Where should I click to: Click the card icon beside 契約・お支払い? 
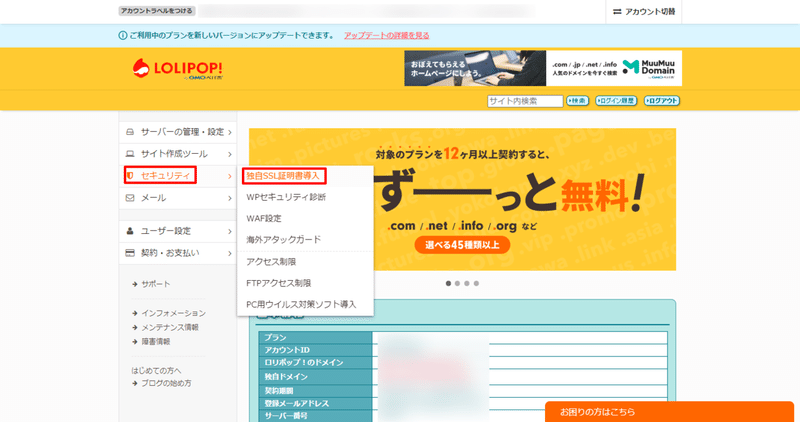click(130, 253)
